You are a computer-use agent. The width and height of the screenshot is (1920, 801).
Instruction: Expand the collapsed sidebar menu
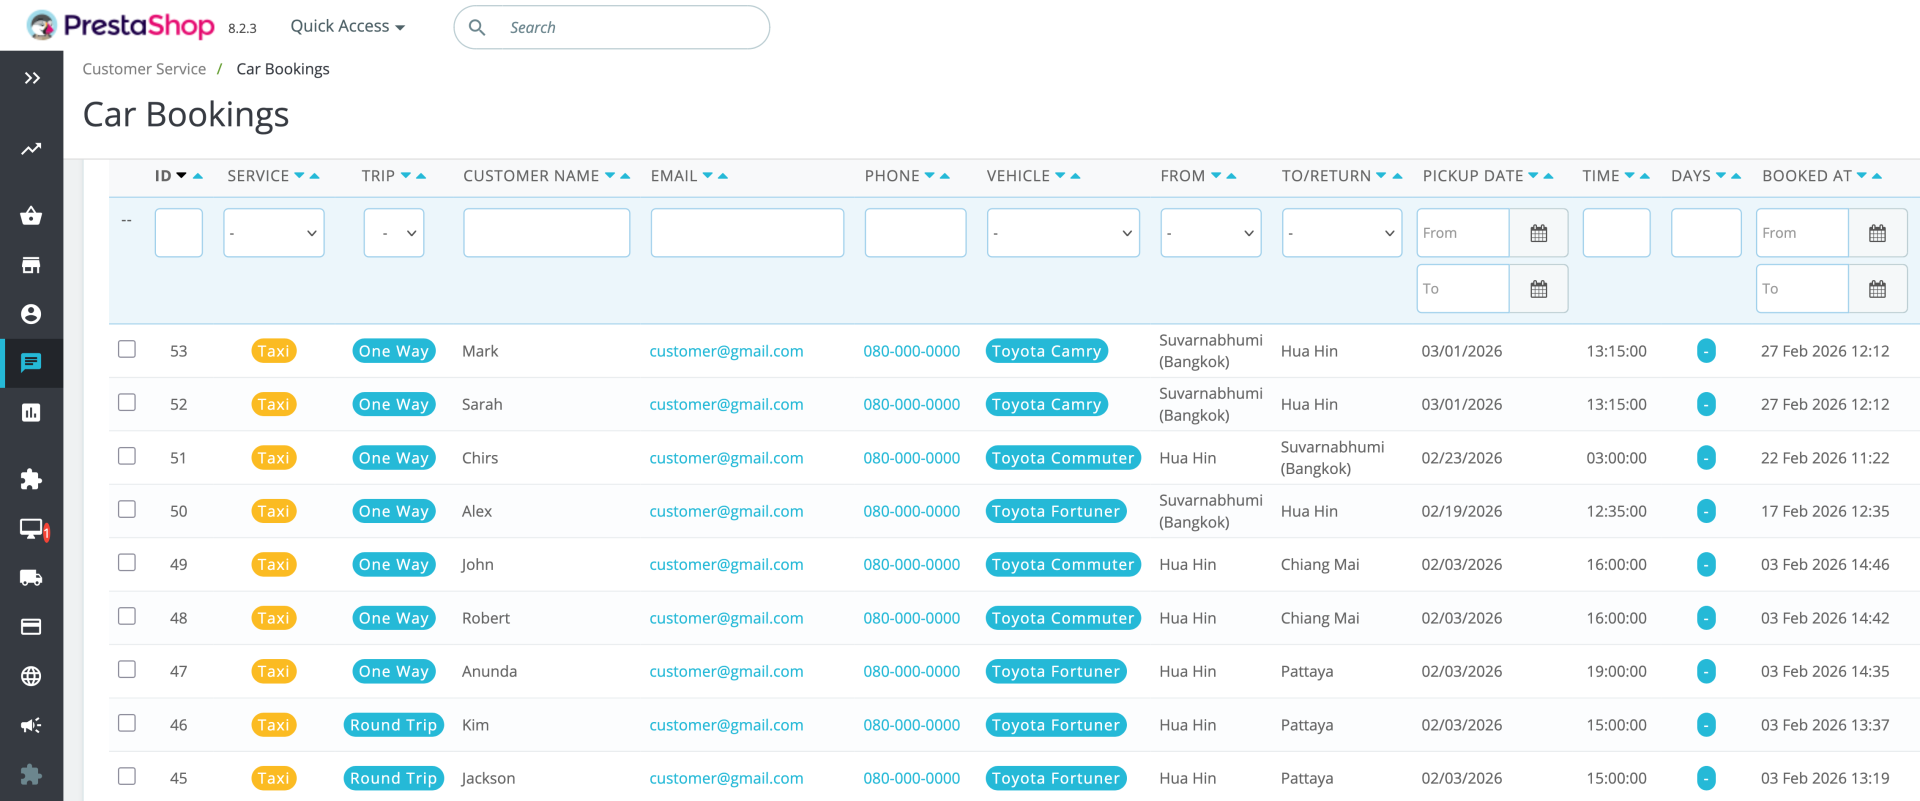[x=32, y=78]
